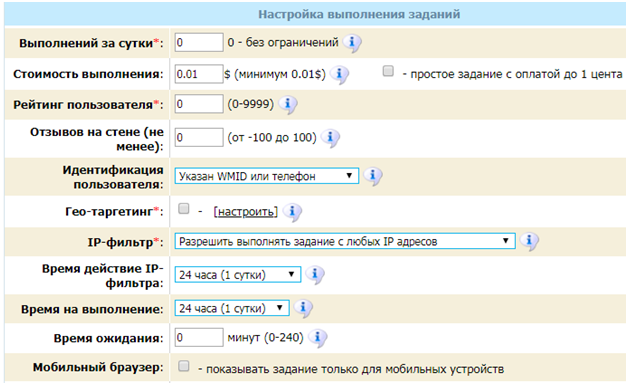The height and width of the screenshot is (385, 628).
Task: Open Идентификация пользователя dropdown
Action: tap(266, 176)
